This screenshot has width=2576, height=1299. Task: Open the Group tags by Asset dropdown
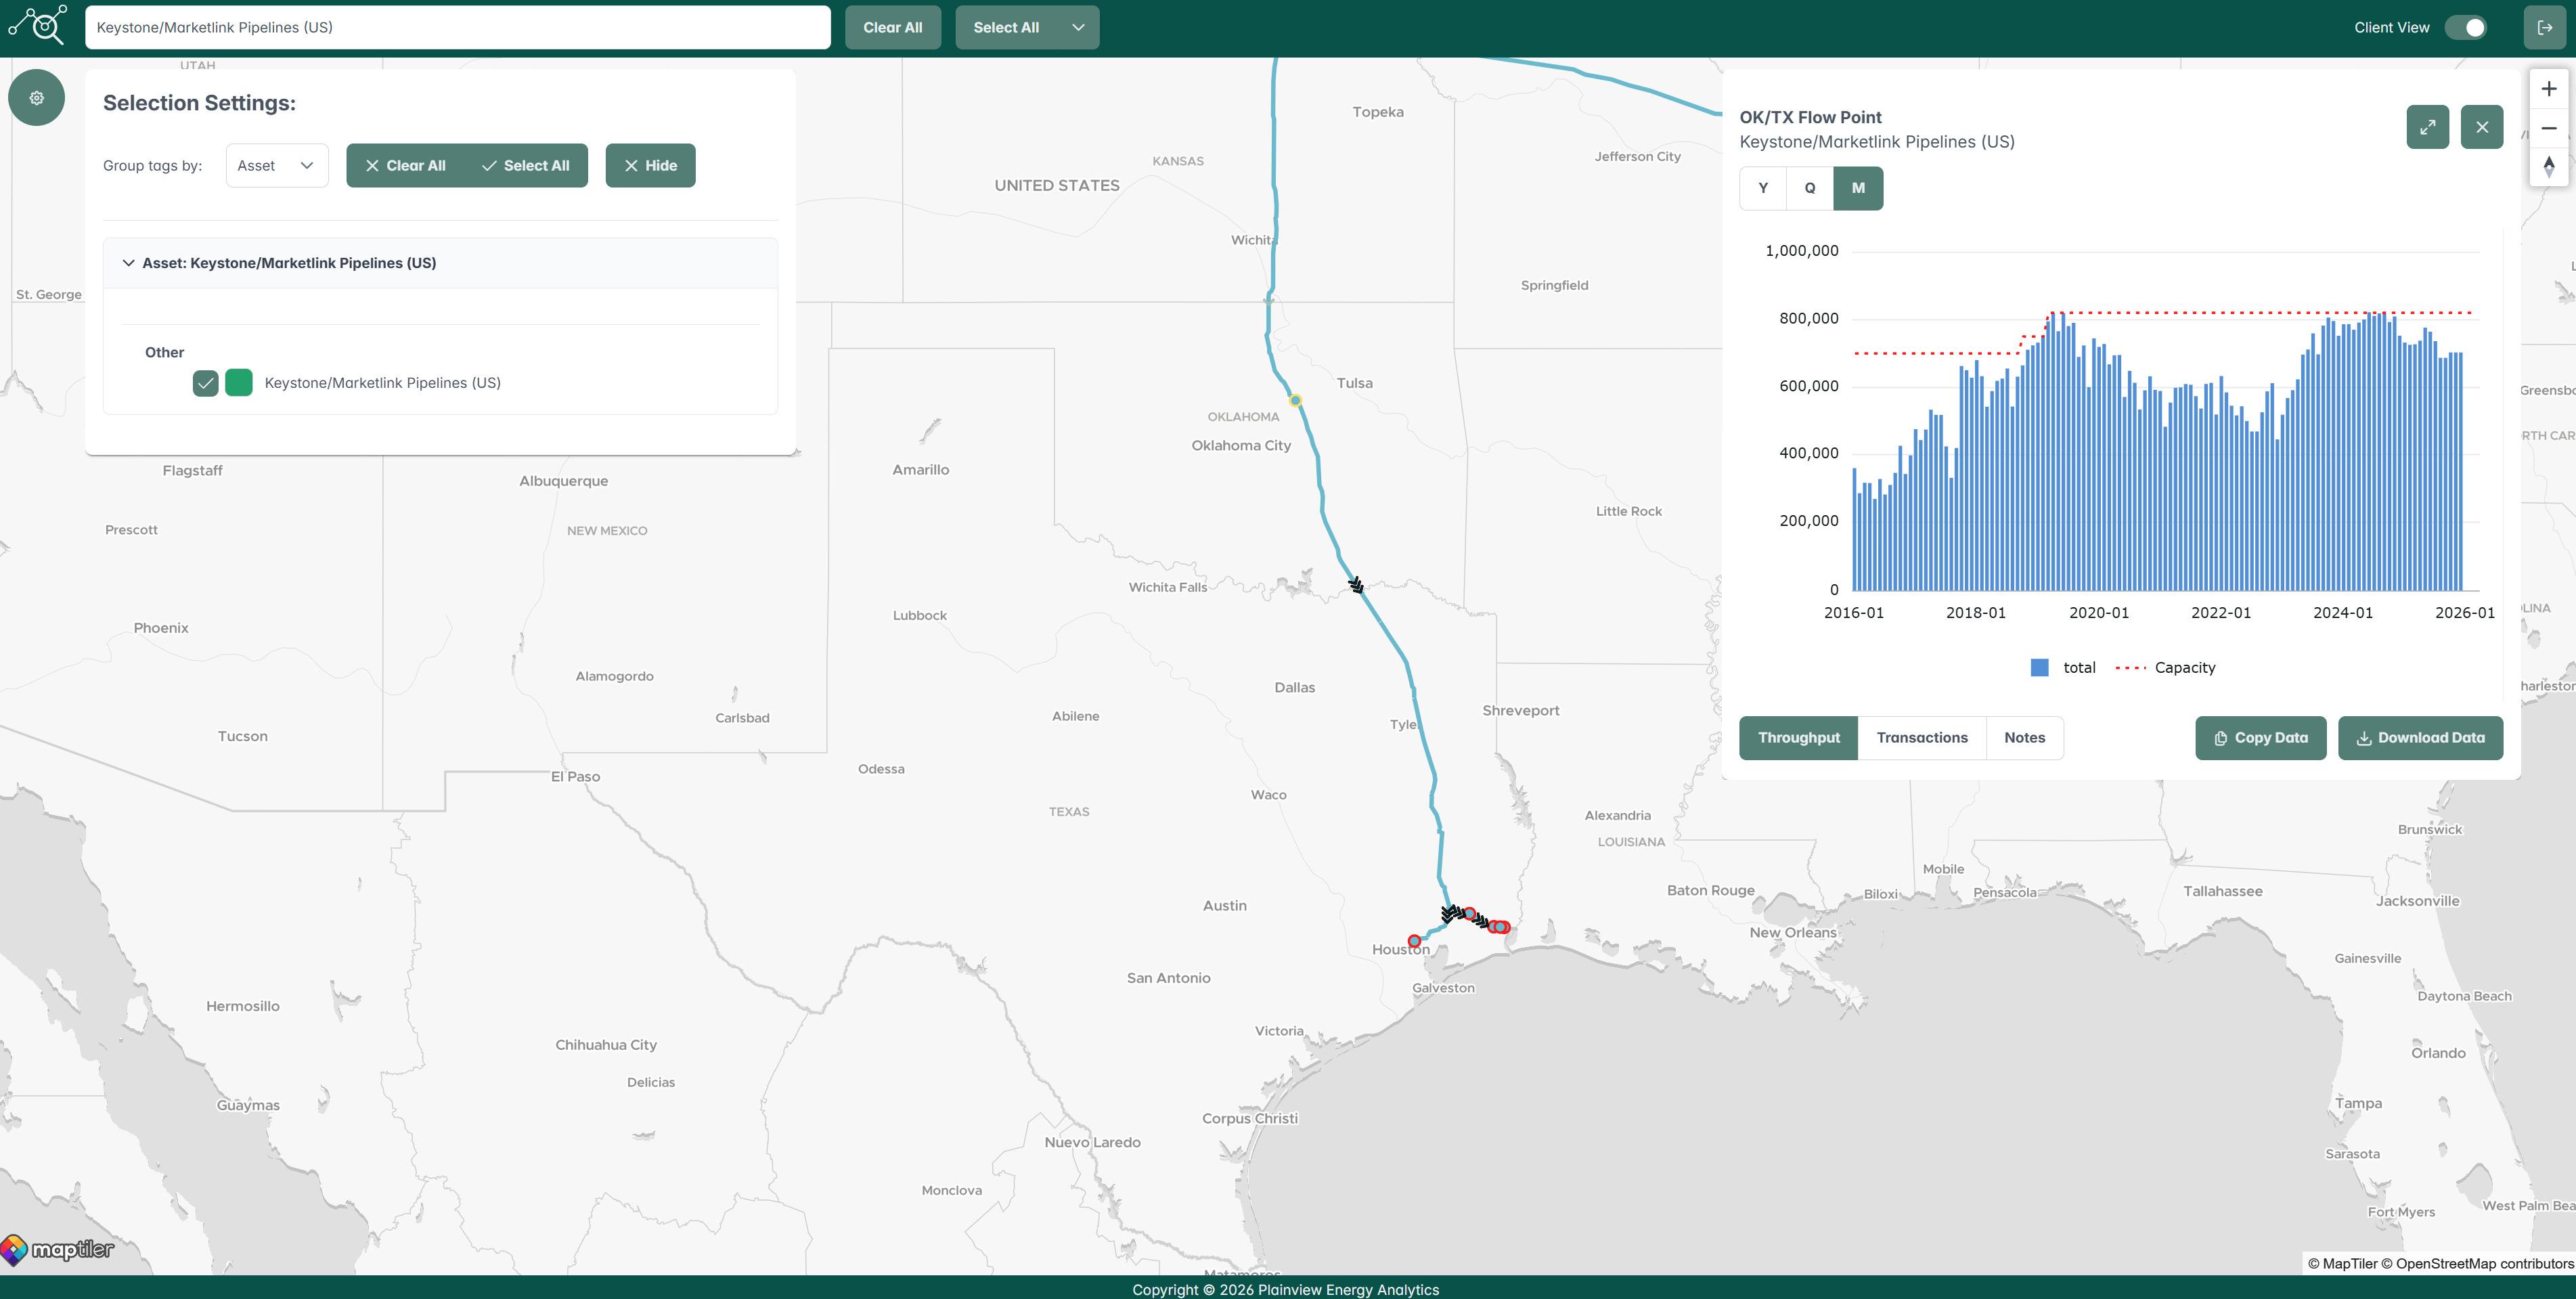(276, 166)
